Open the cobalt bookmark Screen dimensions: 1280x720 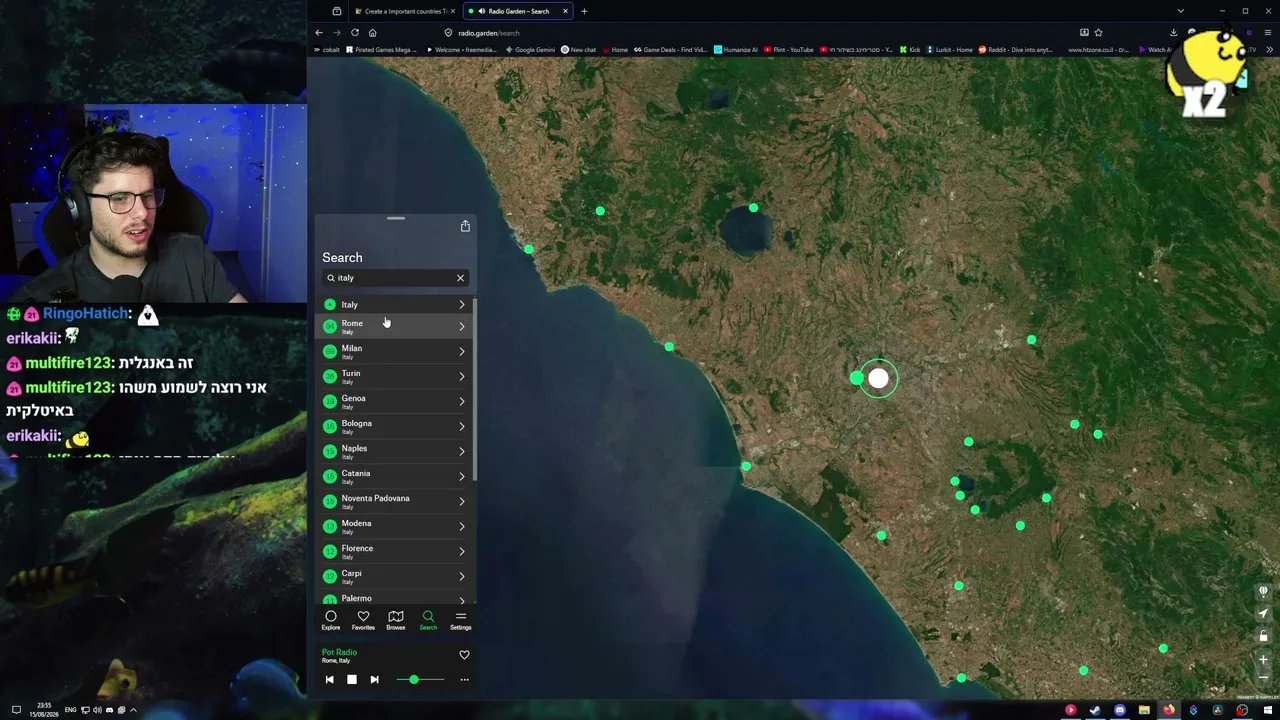(327, 50)
